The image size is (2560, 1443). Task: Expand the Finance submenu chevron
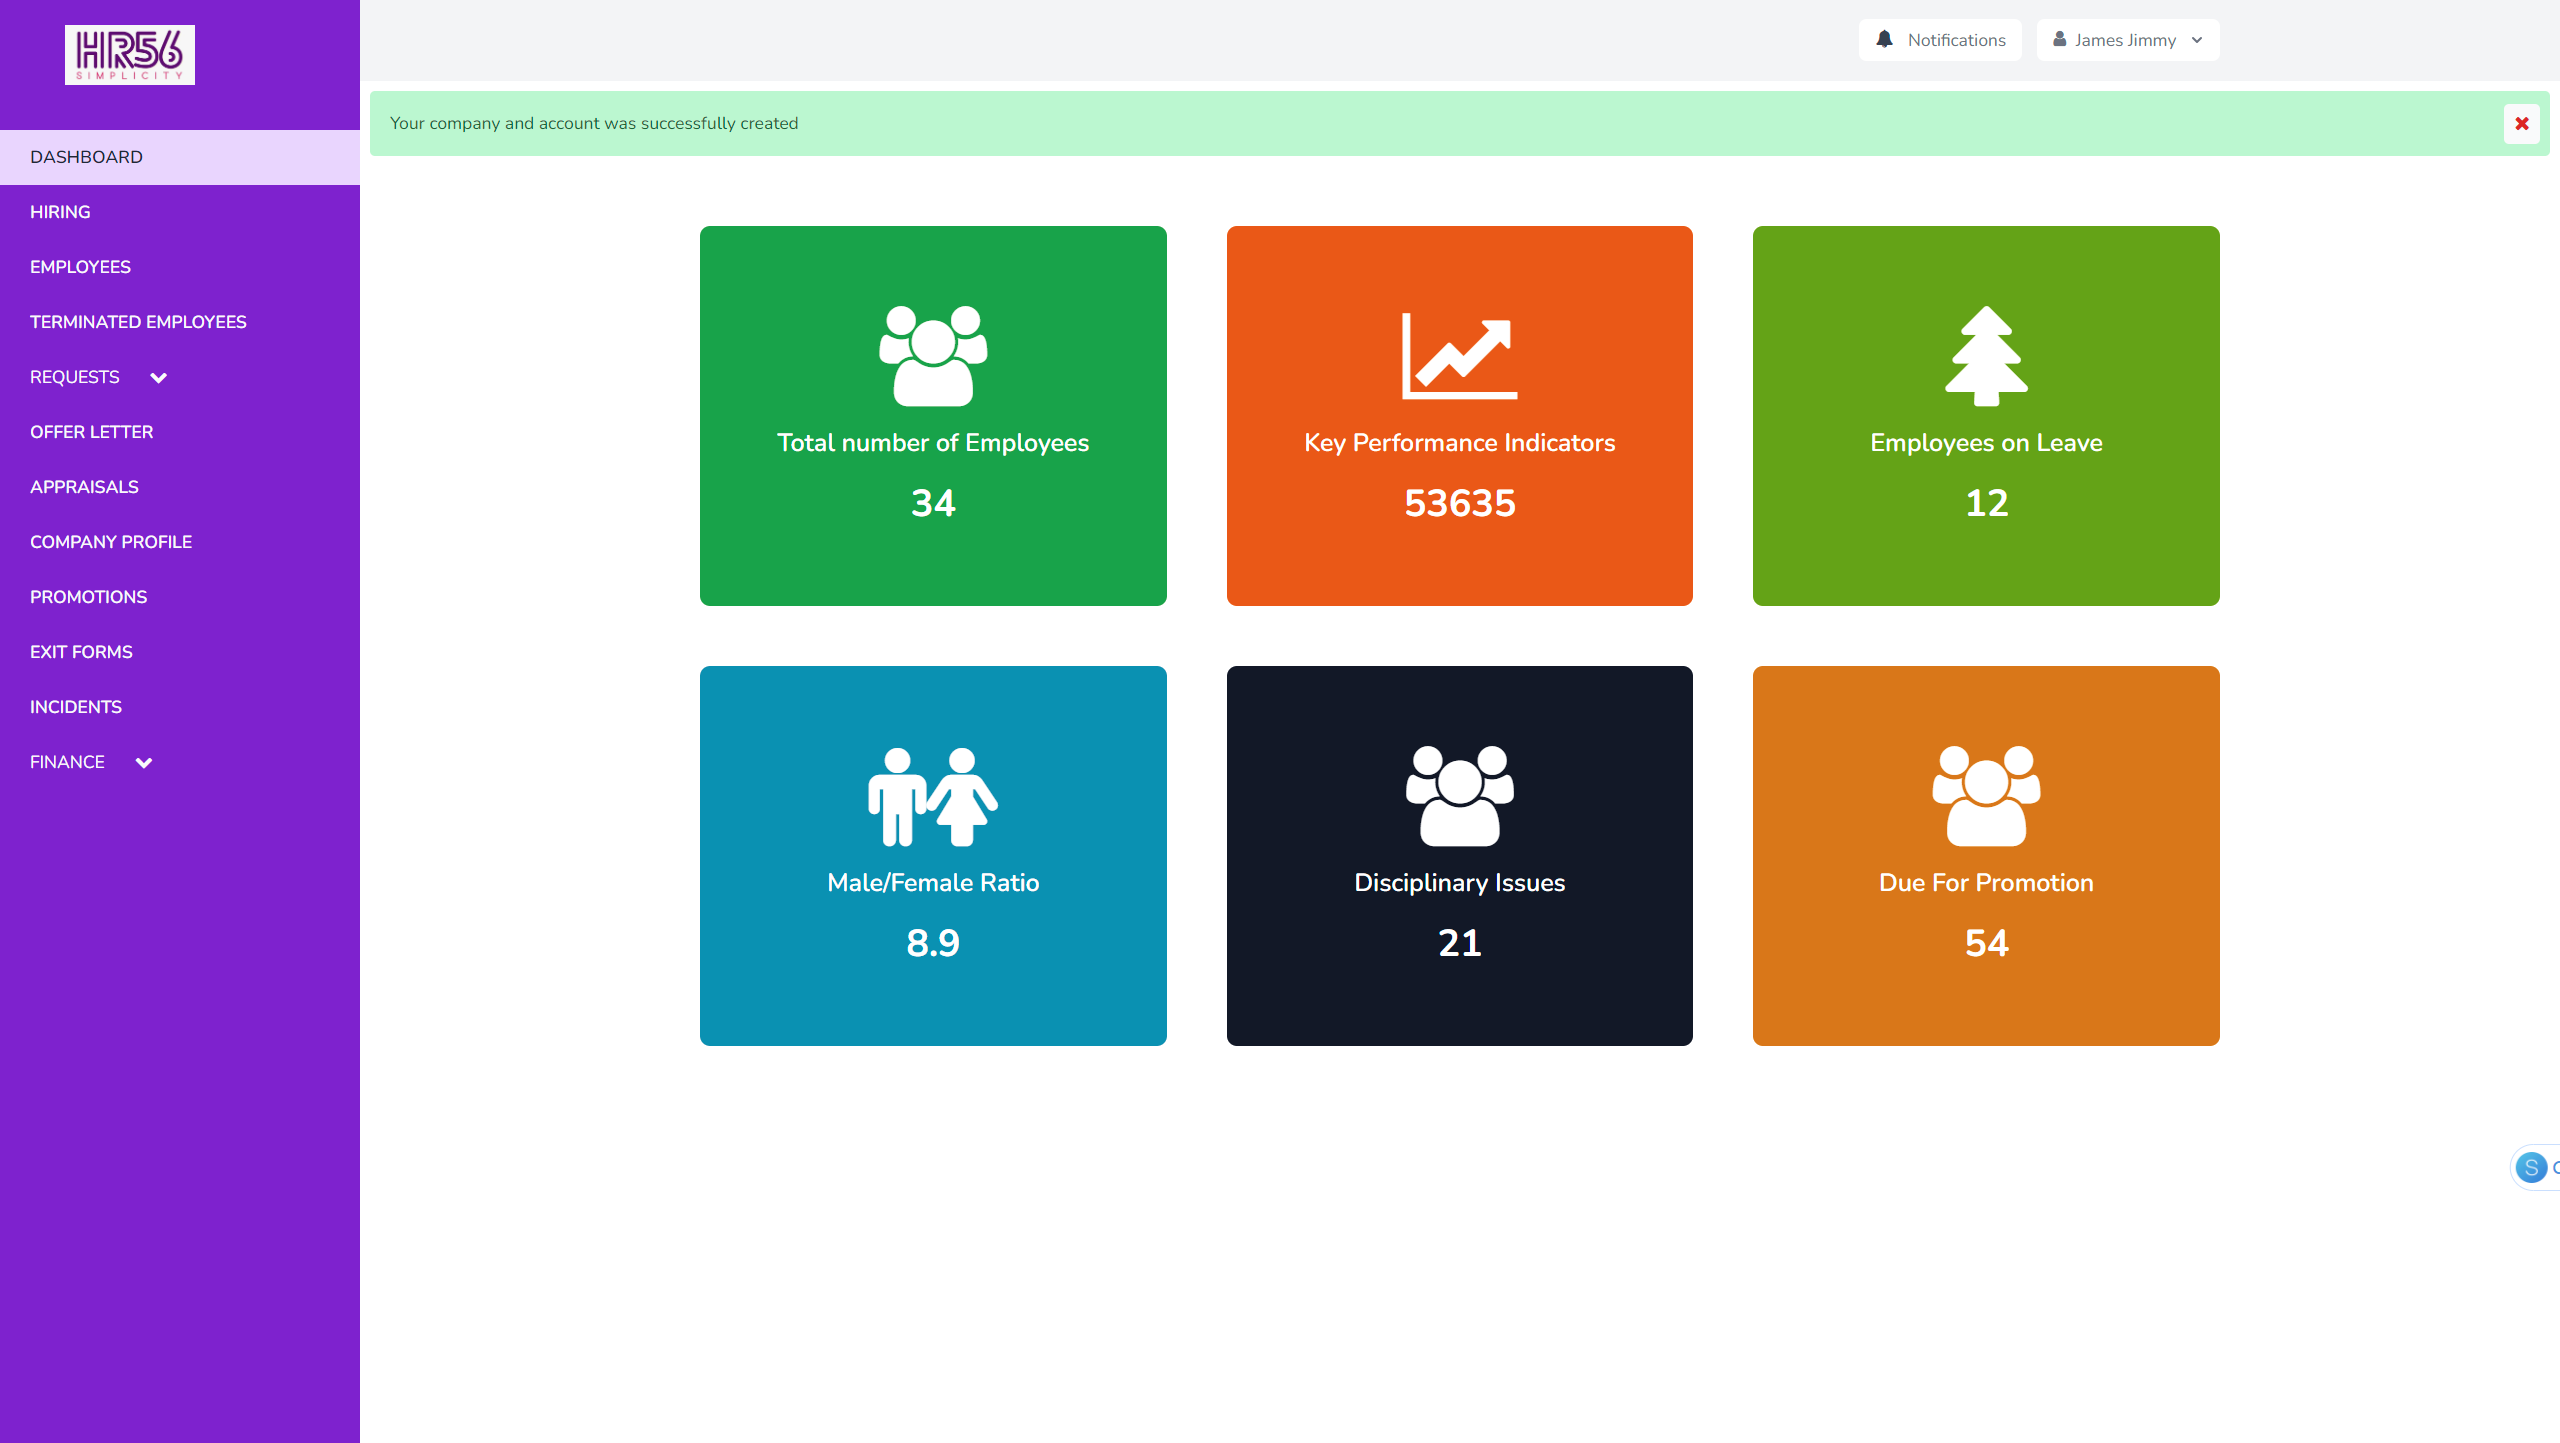[144, 763]
